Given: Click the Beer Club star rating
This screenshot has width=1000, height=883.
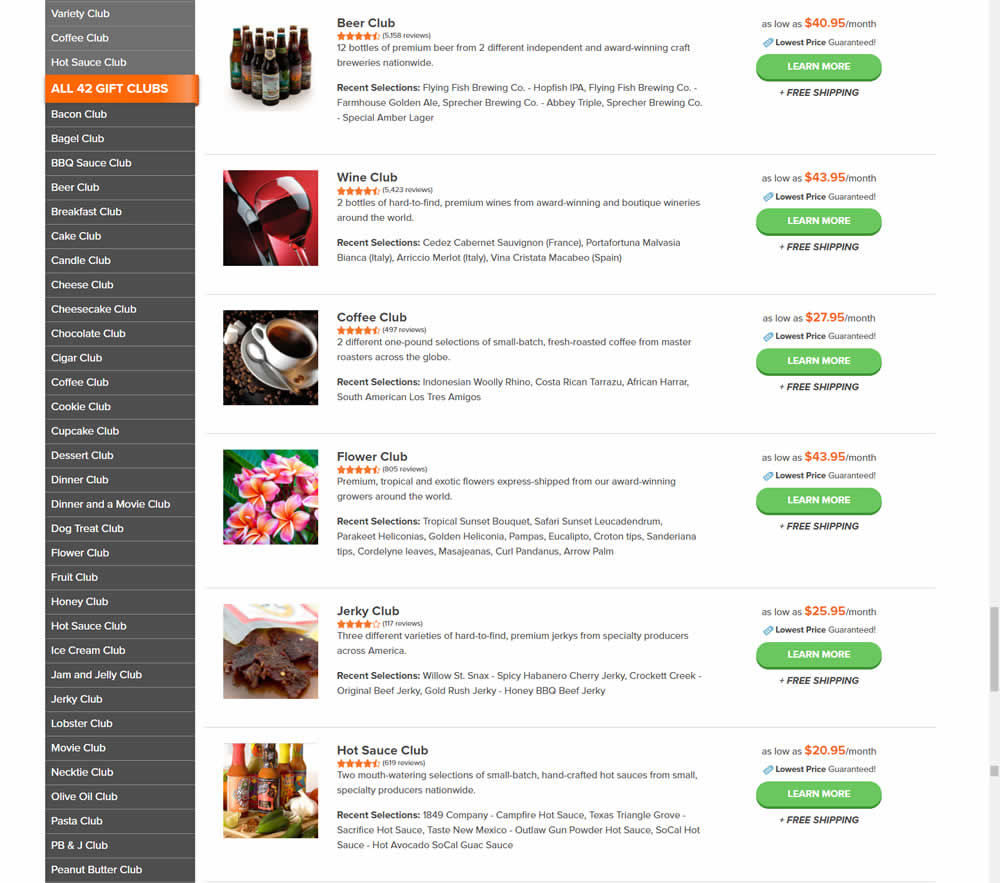Looking at the screenshot, I should point(358,36).
